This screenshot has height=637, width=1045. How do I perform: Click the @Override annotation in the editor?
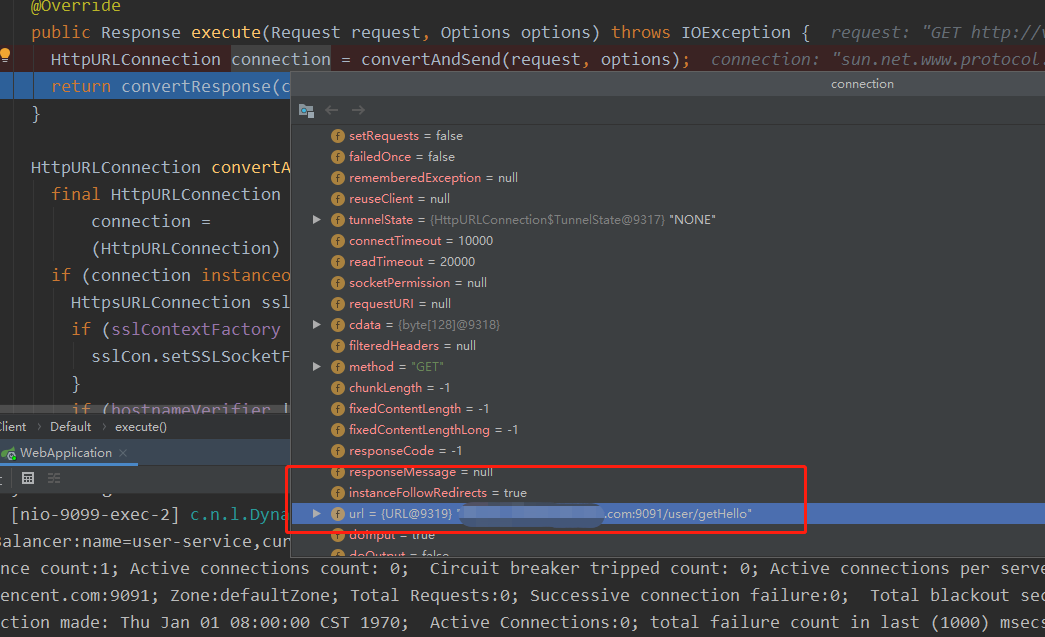coord(76,7)
